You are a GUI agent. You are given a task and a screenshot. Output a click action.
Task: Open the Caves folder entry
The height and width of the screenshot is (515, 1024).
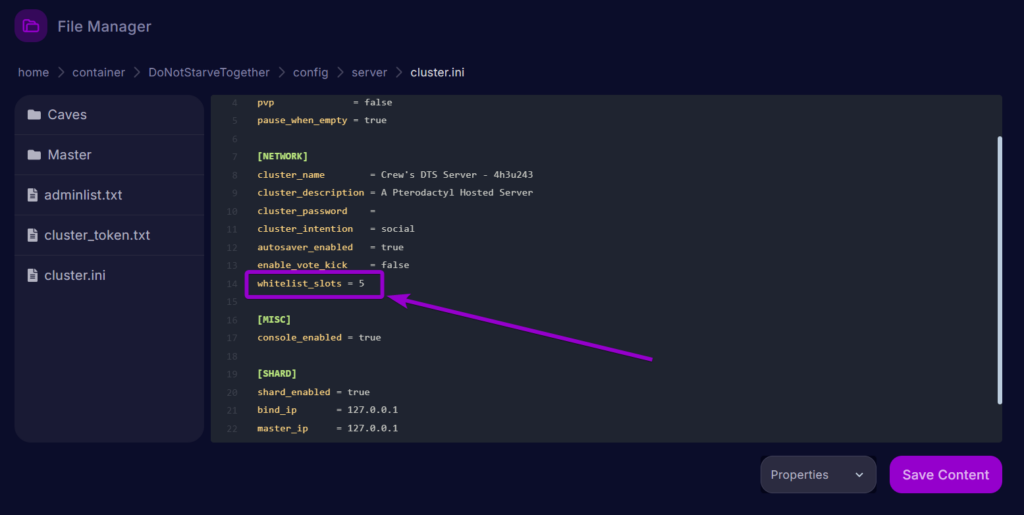pyautogui.click(x=67, y=115)
